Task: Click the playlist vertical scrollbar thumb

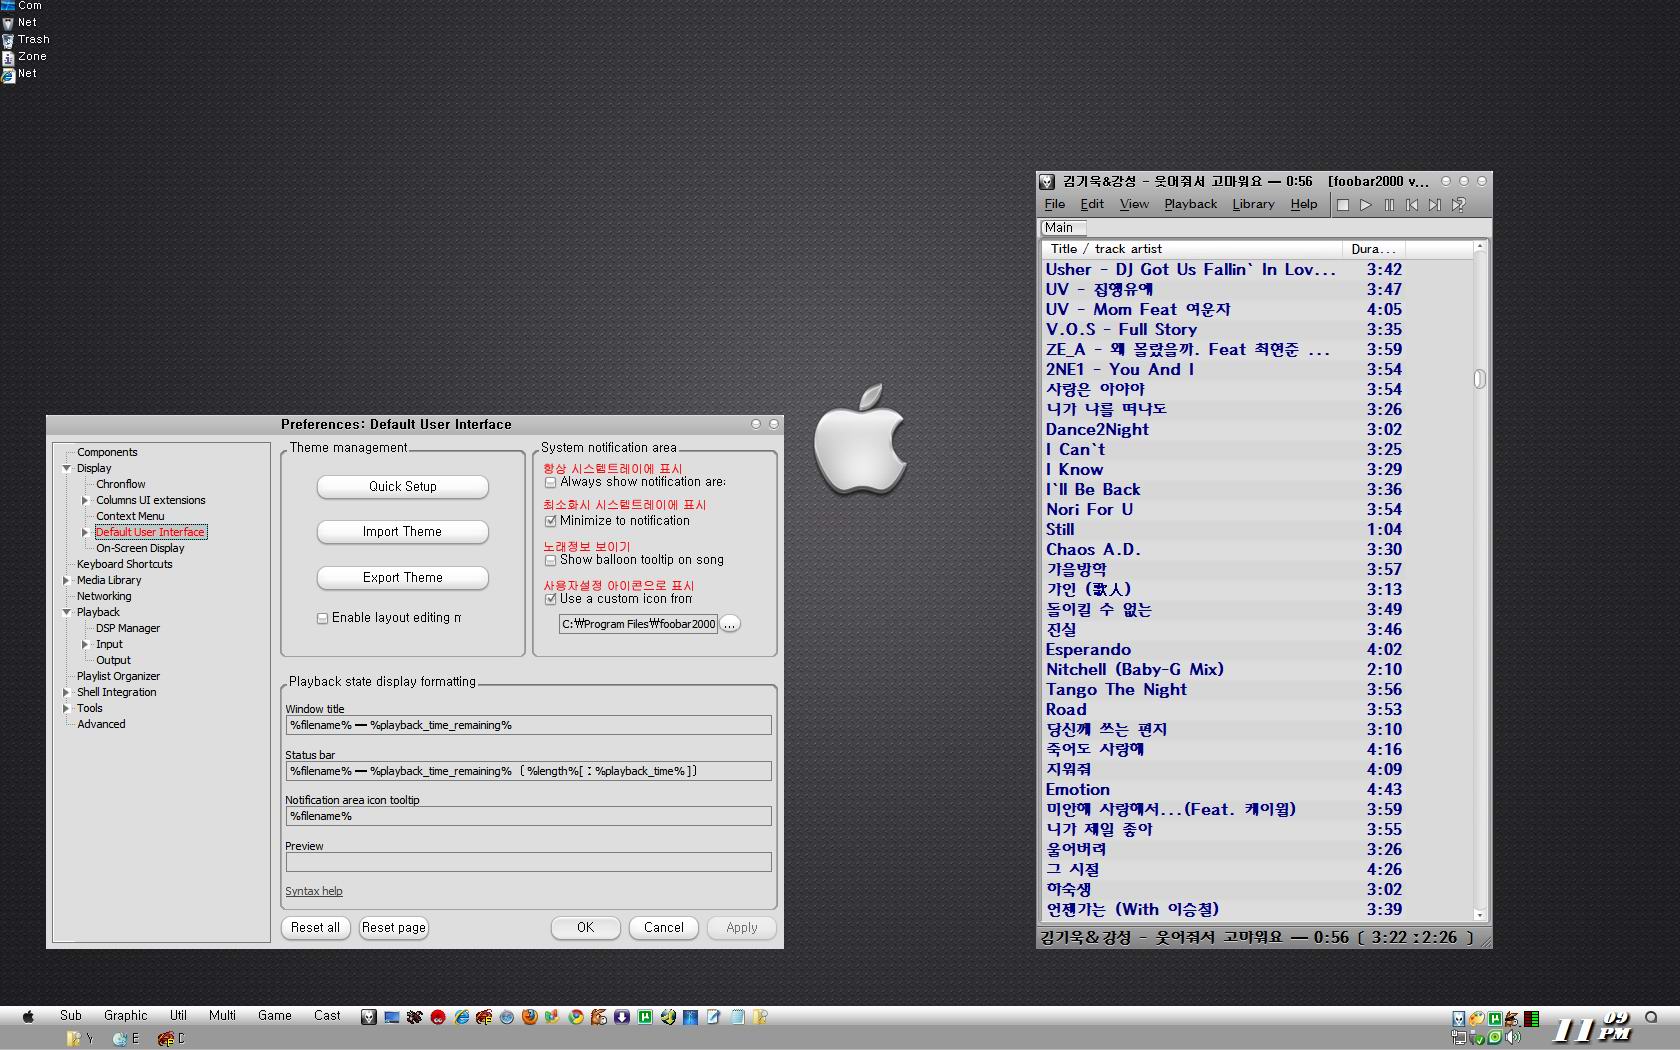Action: (x=1480, y=379)
